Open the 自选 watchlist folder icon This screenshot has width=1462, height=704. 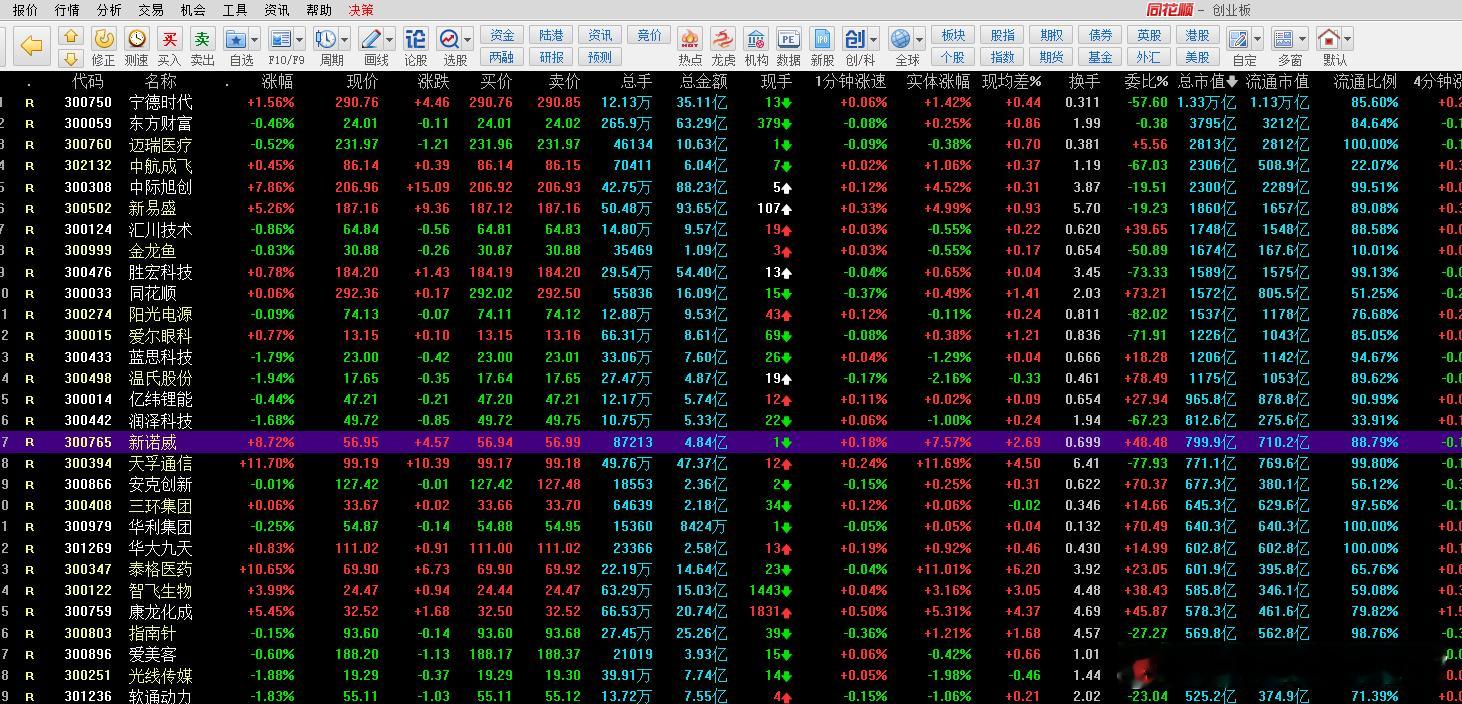[x=236, y=39]
